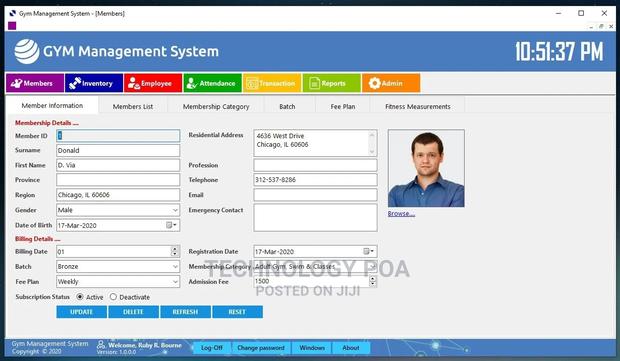Switch to Fitness Measurements tab
620x361 pixels.
point(418,106)
